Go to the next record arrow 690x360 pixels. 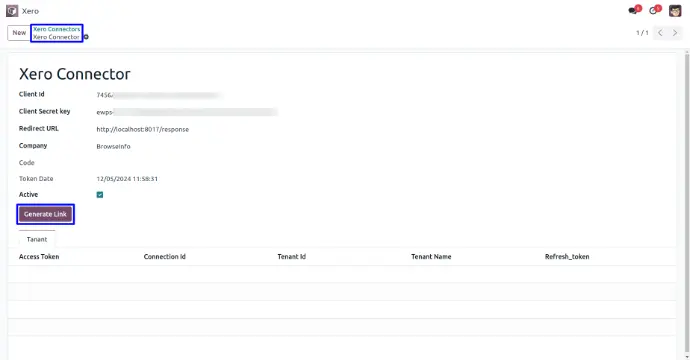pos(675,33)
